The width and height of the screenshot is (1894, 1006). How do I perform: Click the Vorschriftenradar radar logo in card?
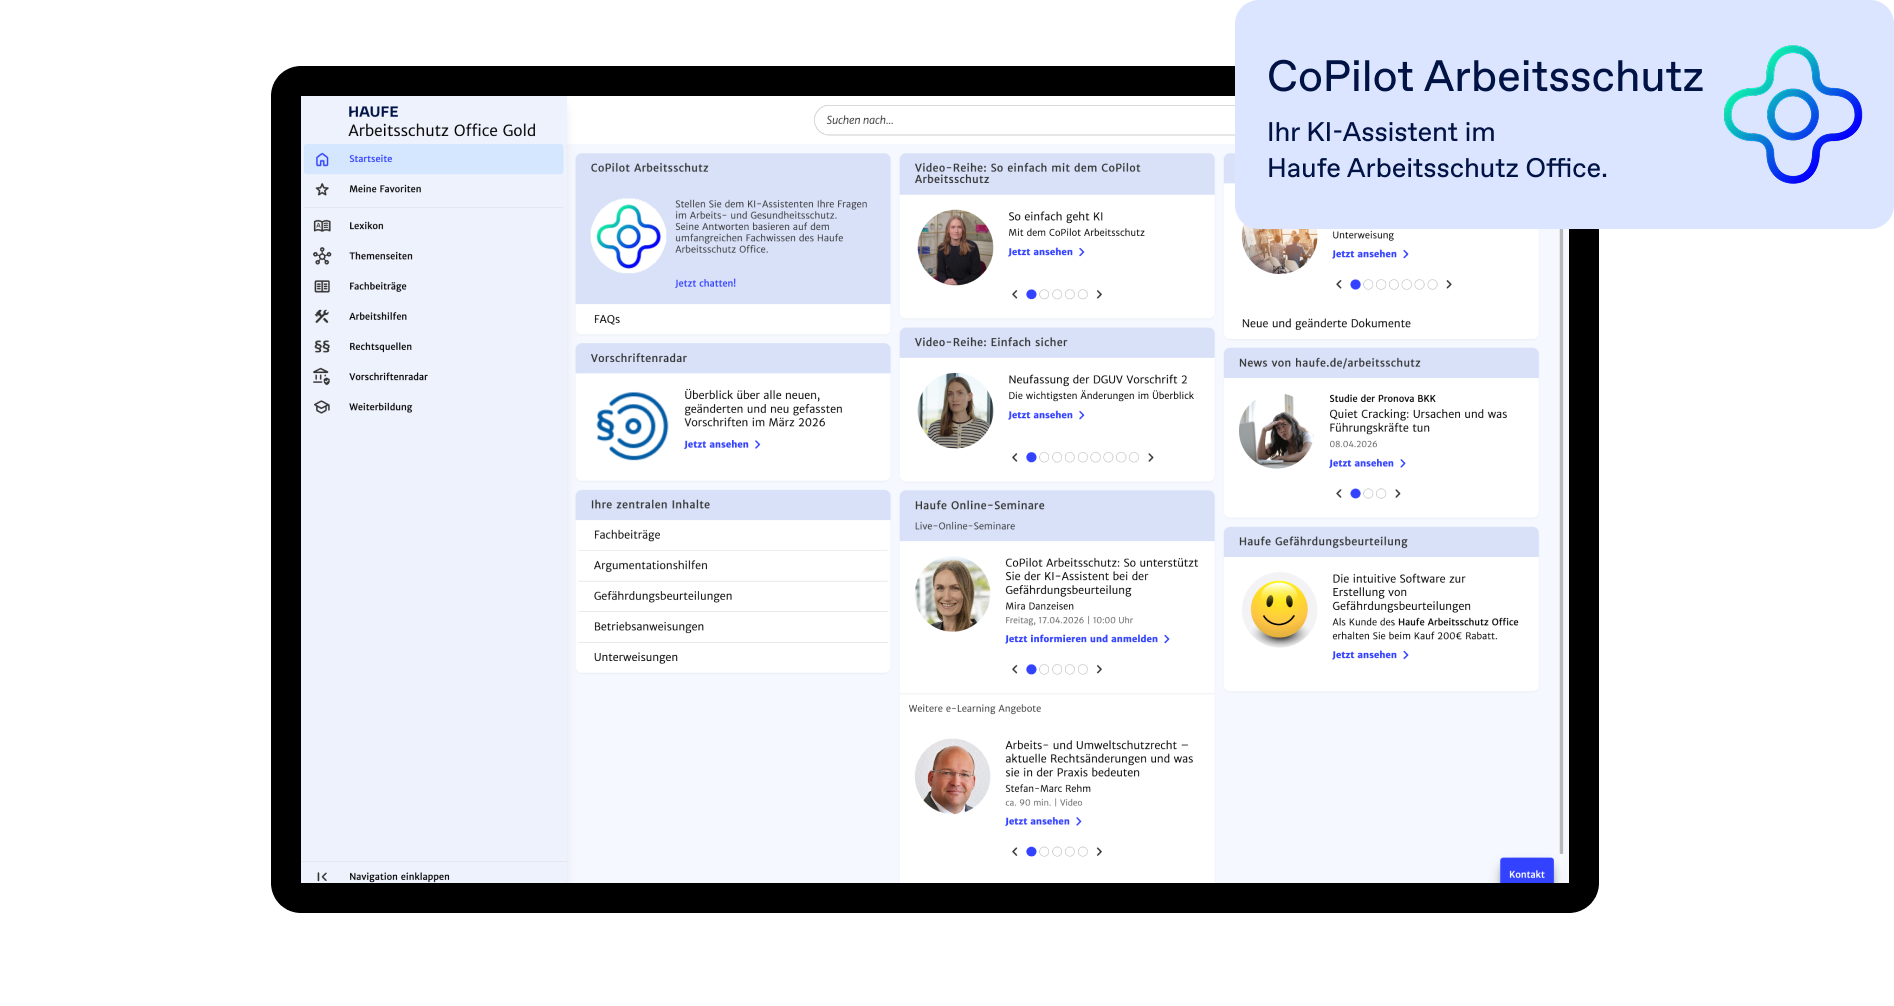632,426
